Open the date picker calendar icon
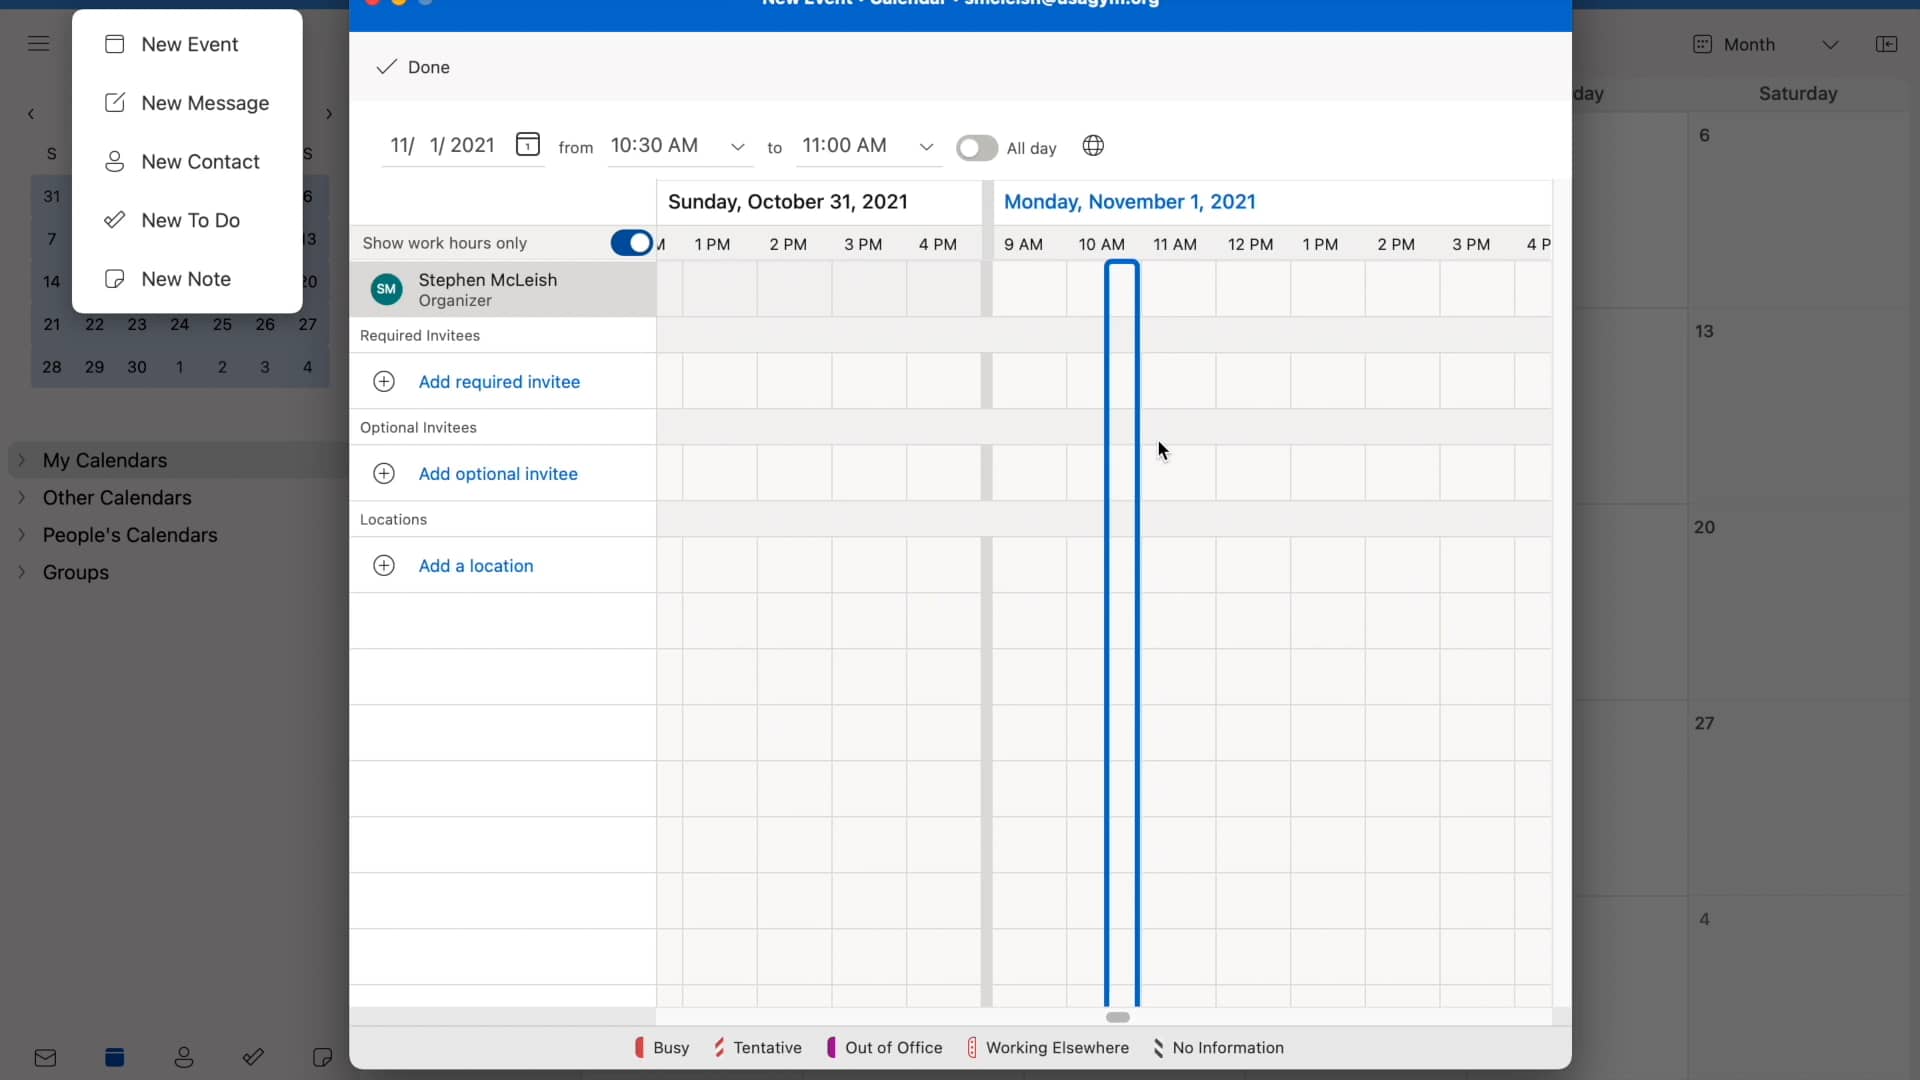Viewport: 1920px width, 1080px height. coord(528,144)
